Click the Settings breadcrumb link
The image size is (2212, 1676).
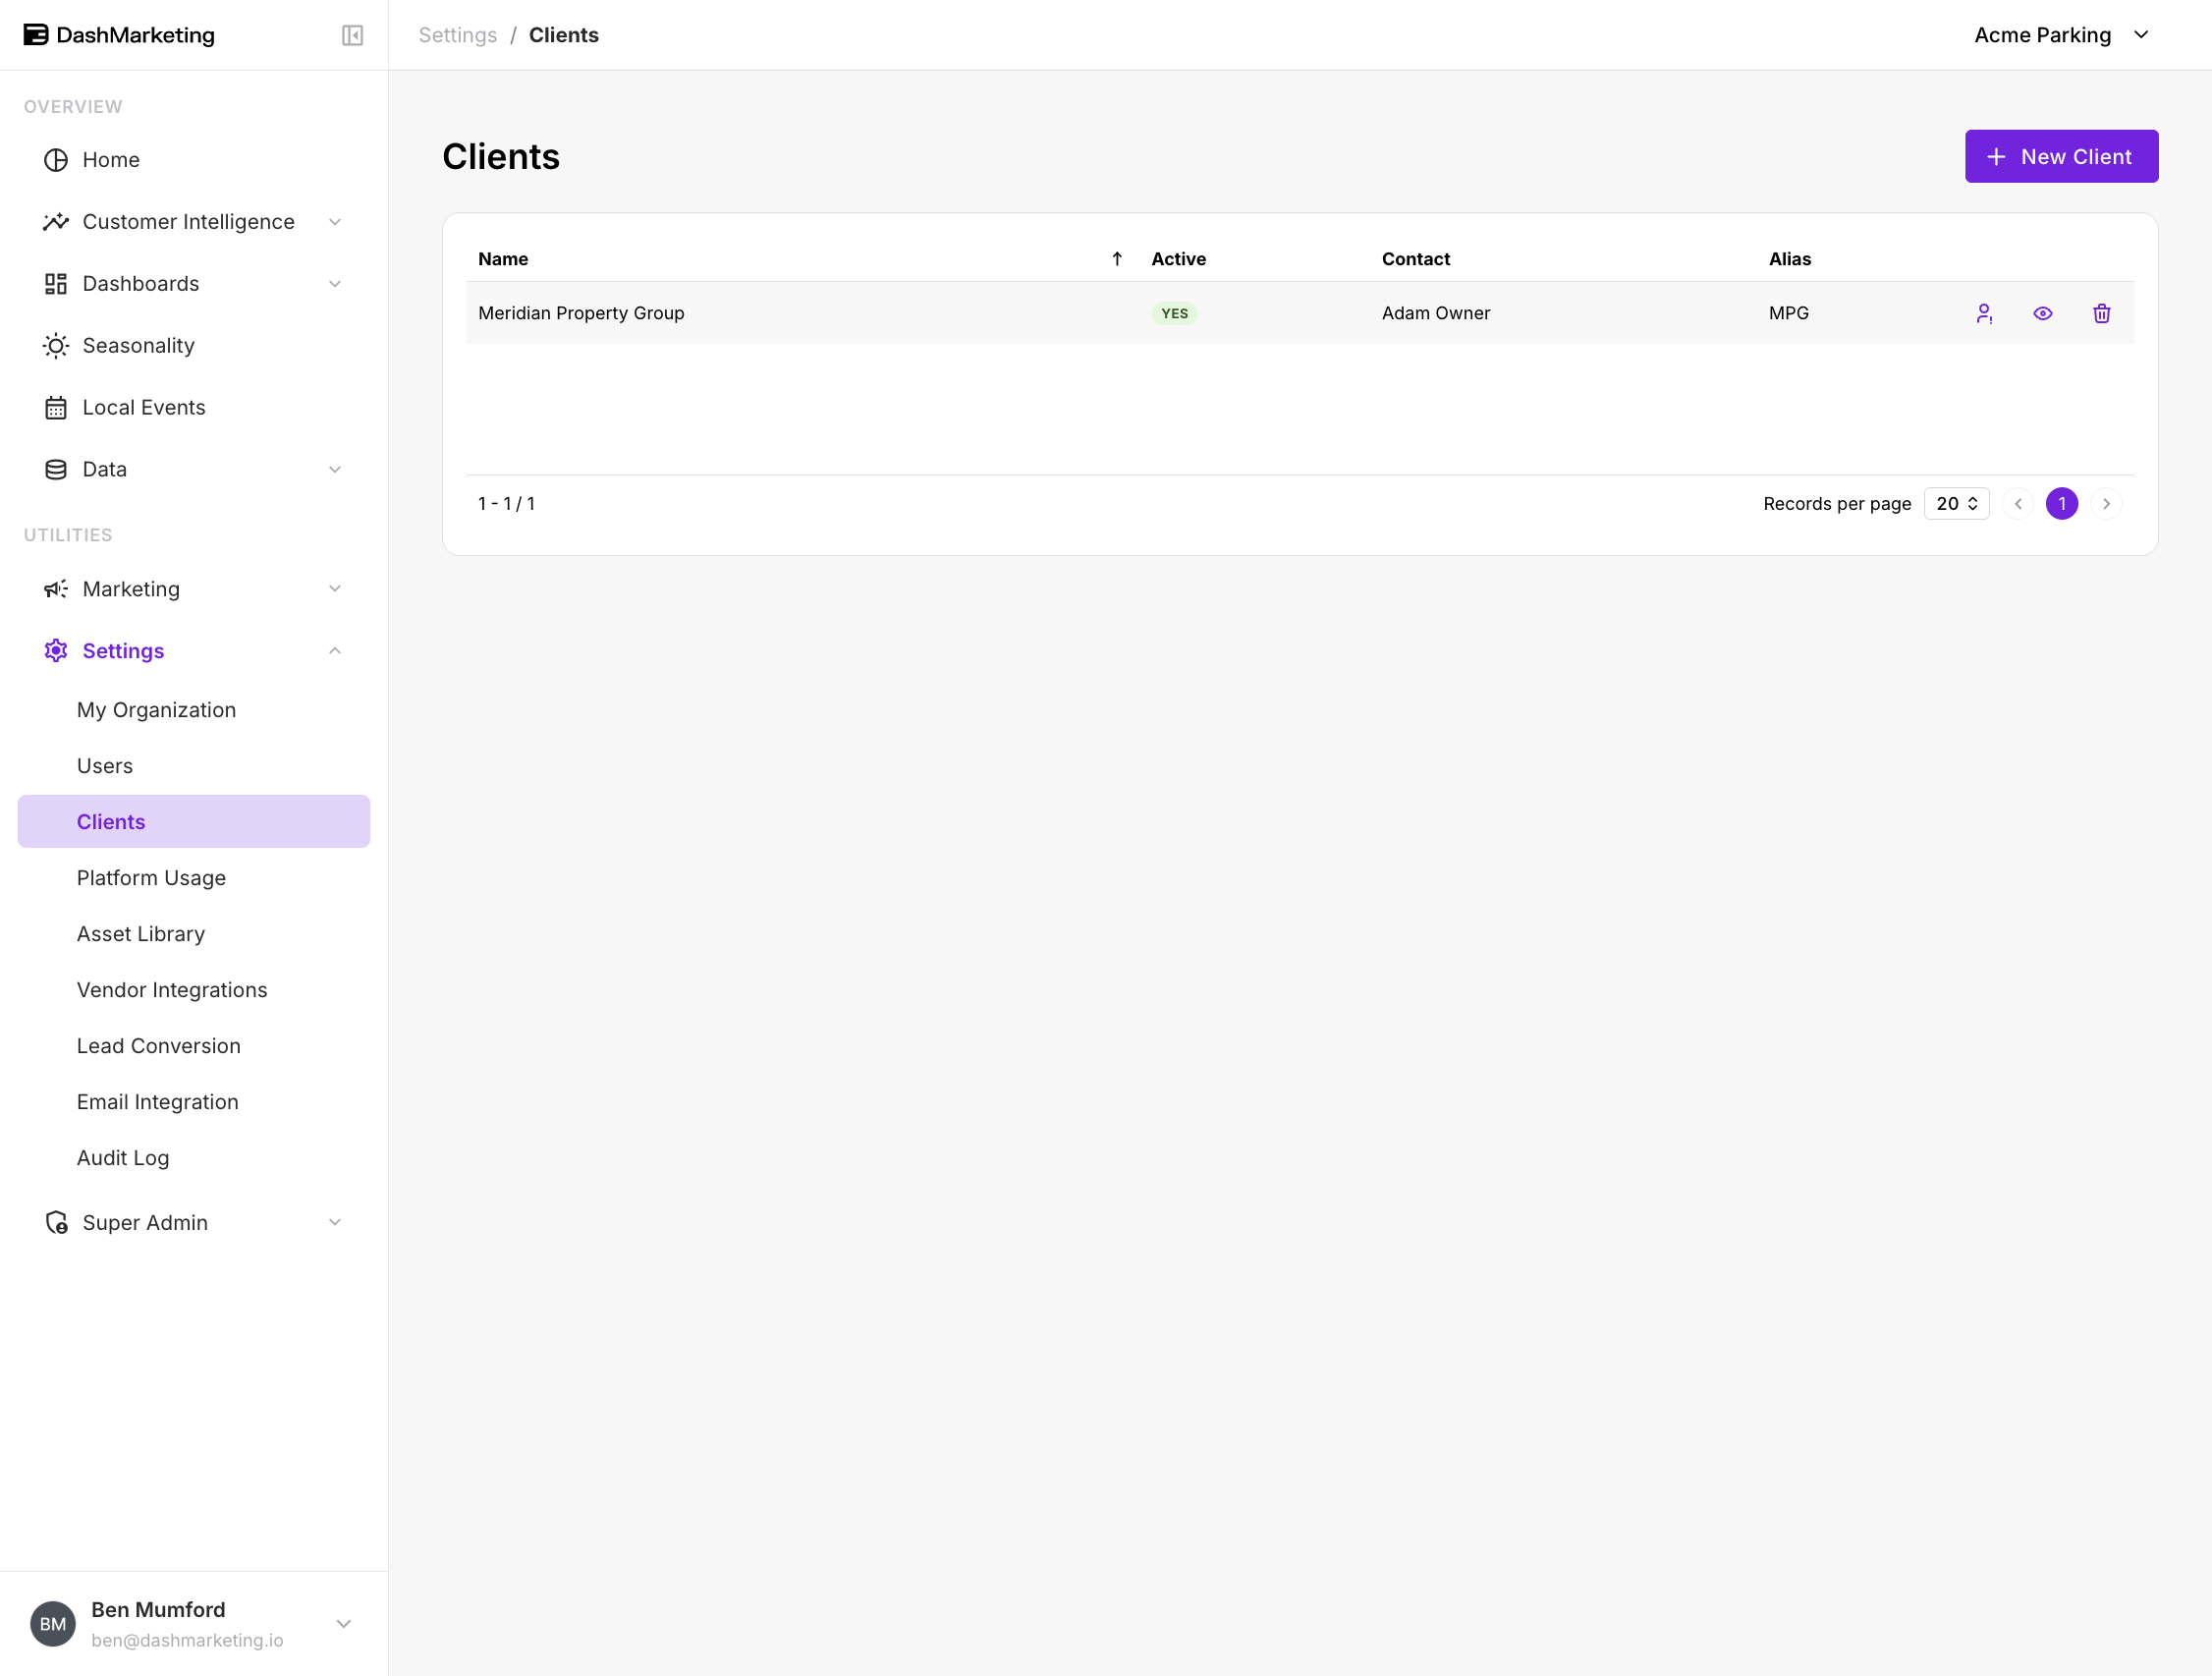tap(457, 35)
